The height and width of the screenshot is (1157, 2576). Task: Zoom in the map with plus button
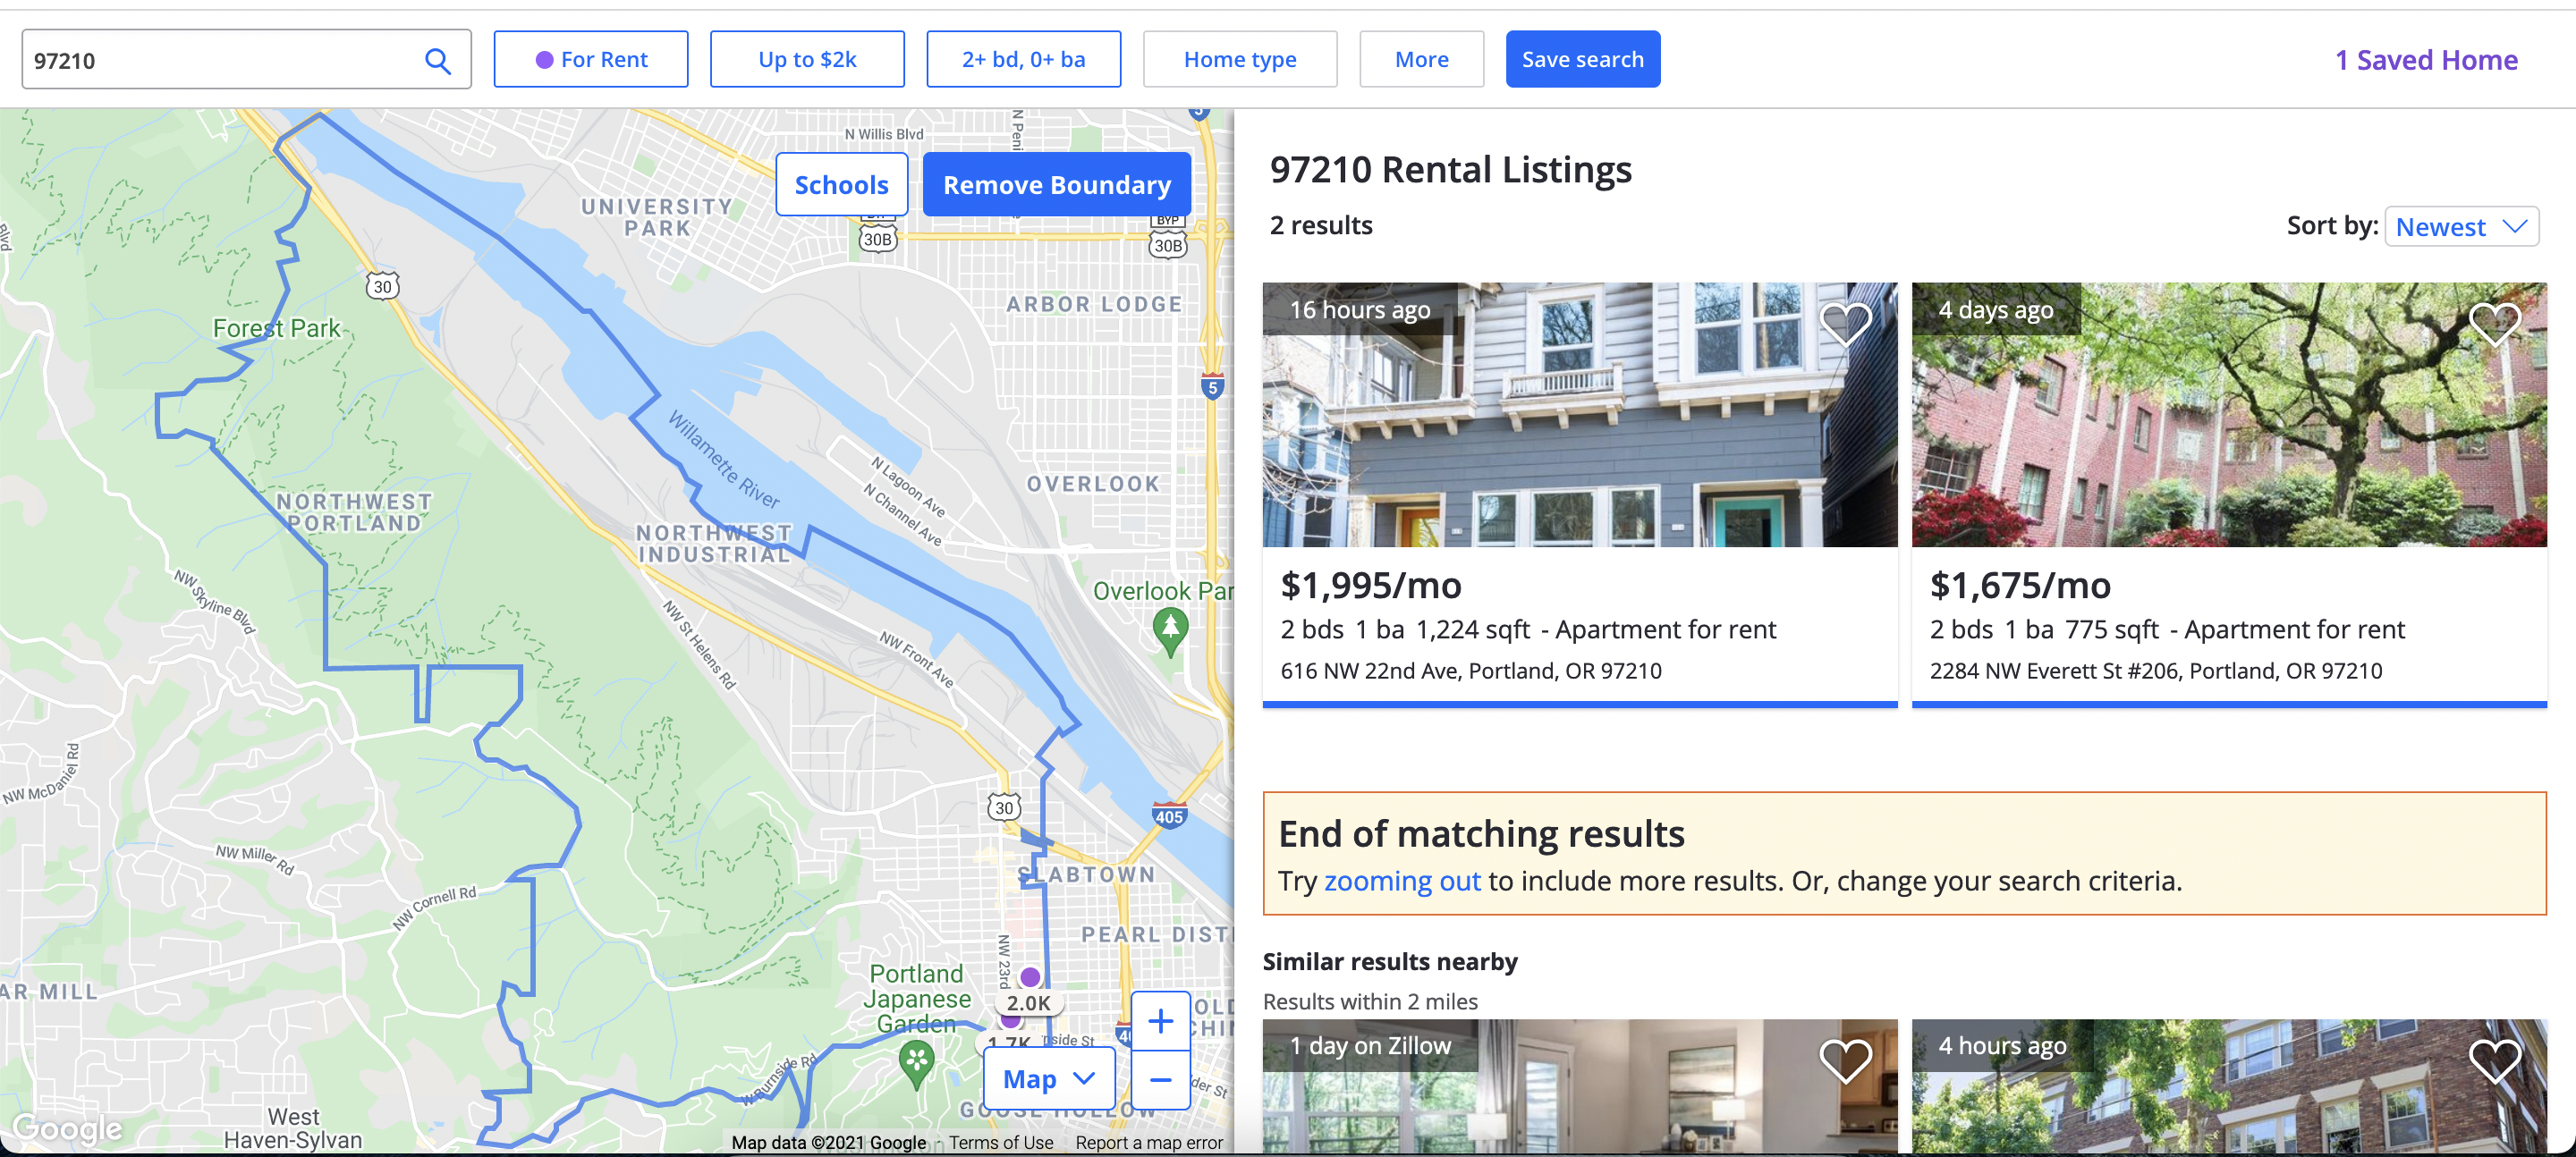[x=1160, y=1021]
